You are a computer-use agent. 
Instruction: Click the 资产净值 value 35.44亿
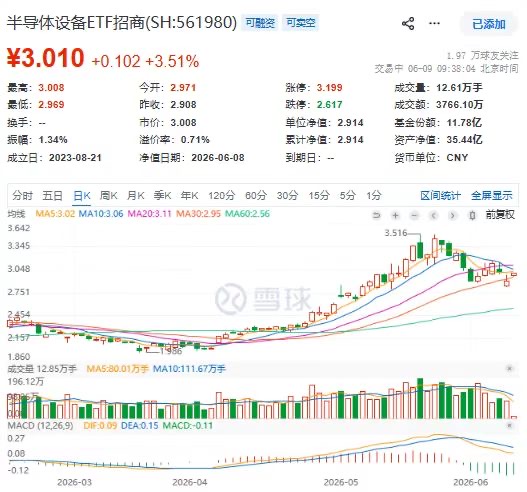pos(464,140)
